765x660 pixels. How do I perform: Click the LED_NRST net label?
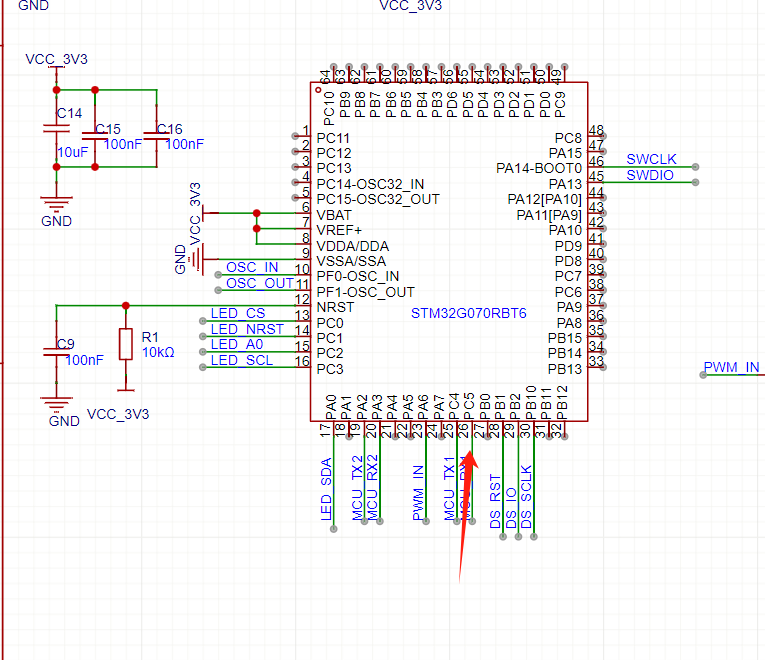coord(247,329)
